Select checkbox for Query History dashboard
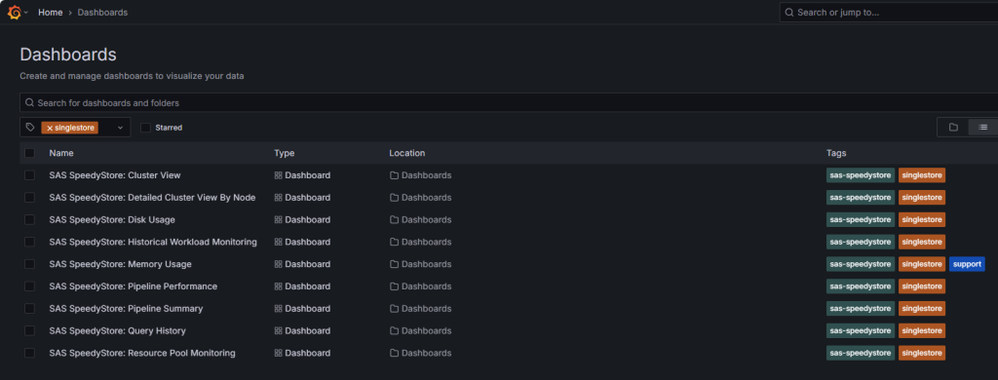Image resolution: width=998 pixels, height=380 pixels. [30, 331]
